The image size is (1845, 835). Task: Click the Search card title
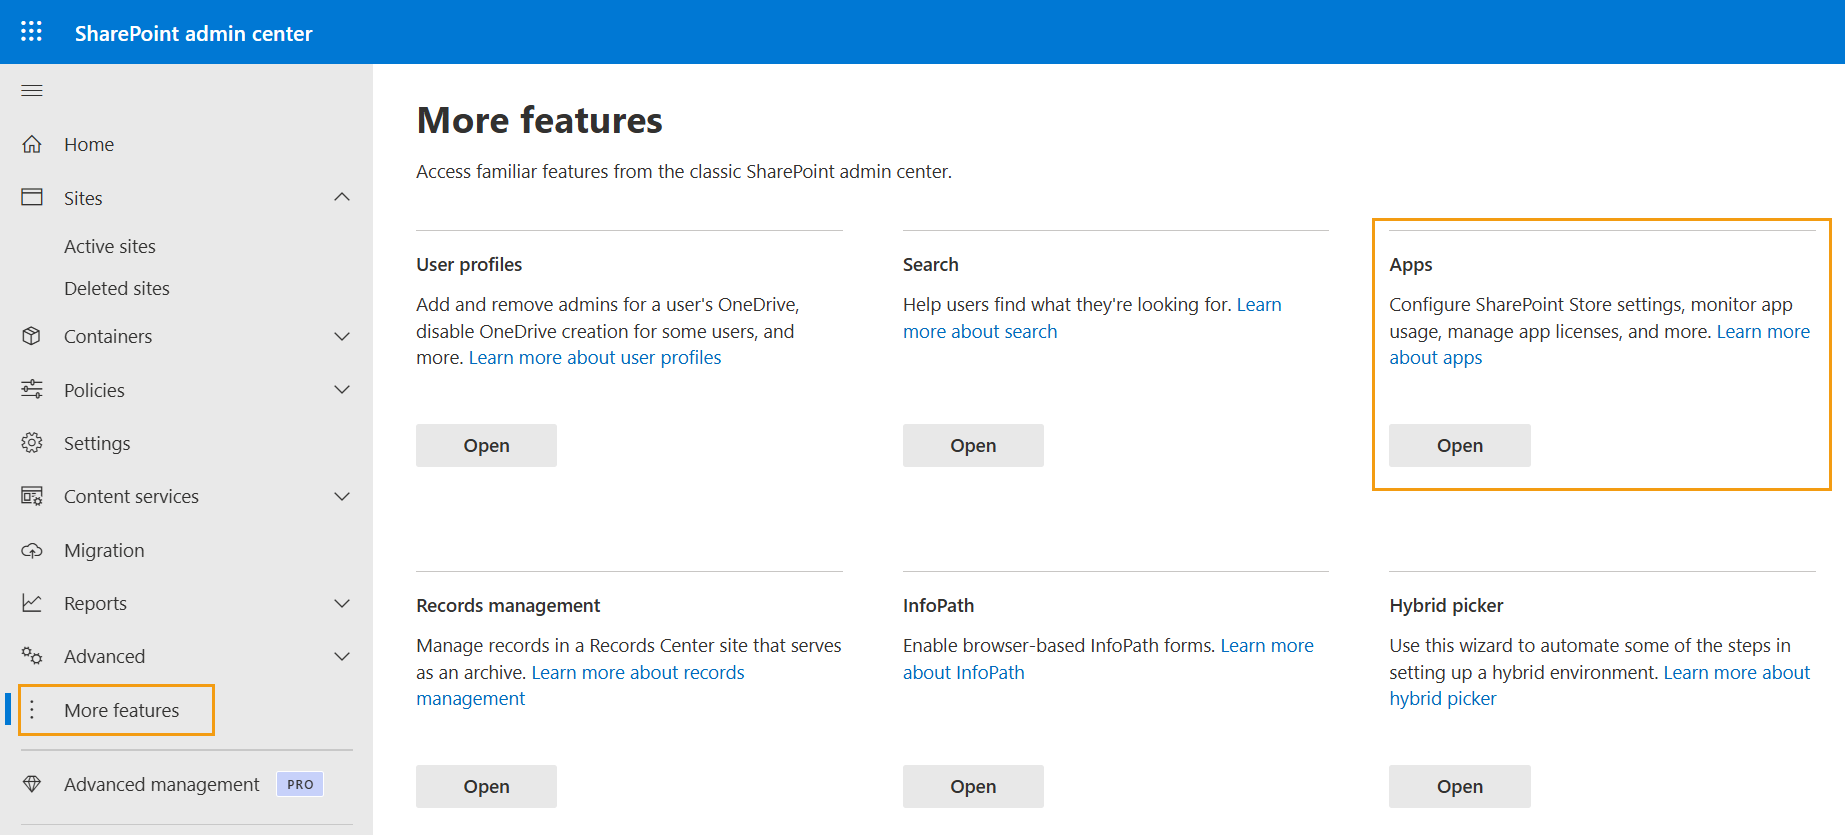point(930,264)
